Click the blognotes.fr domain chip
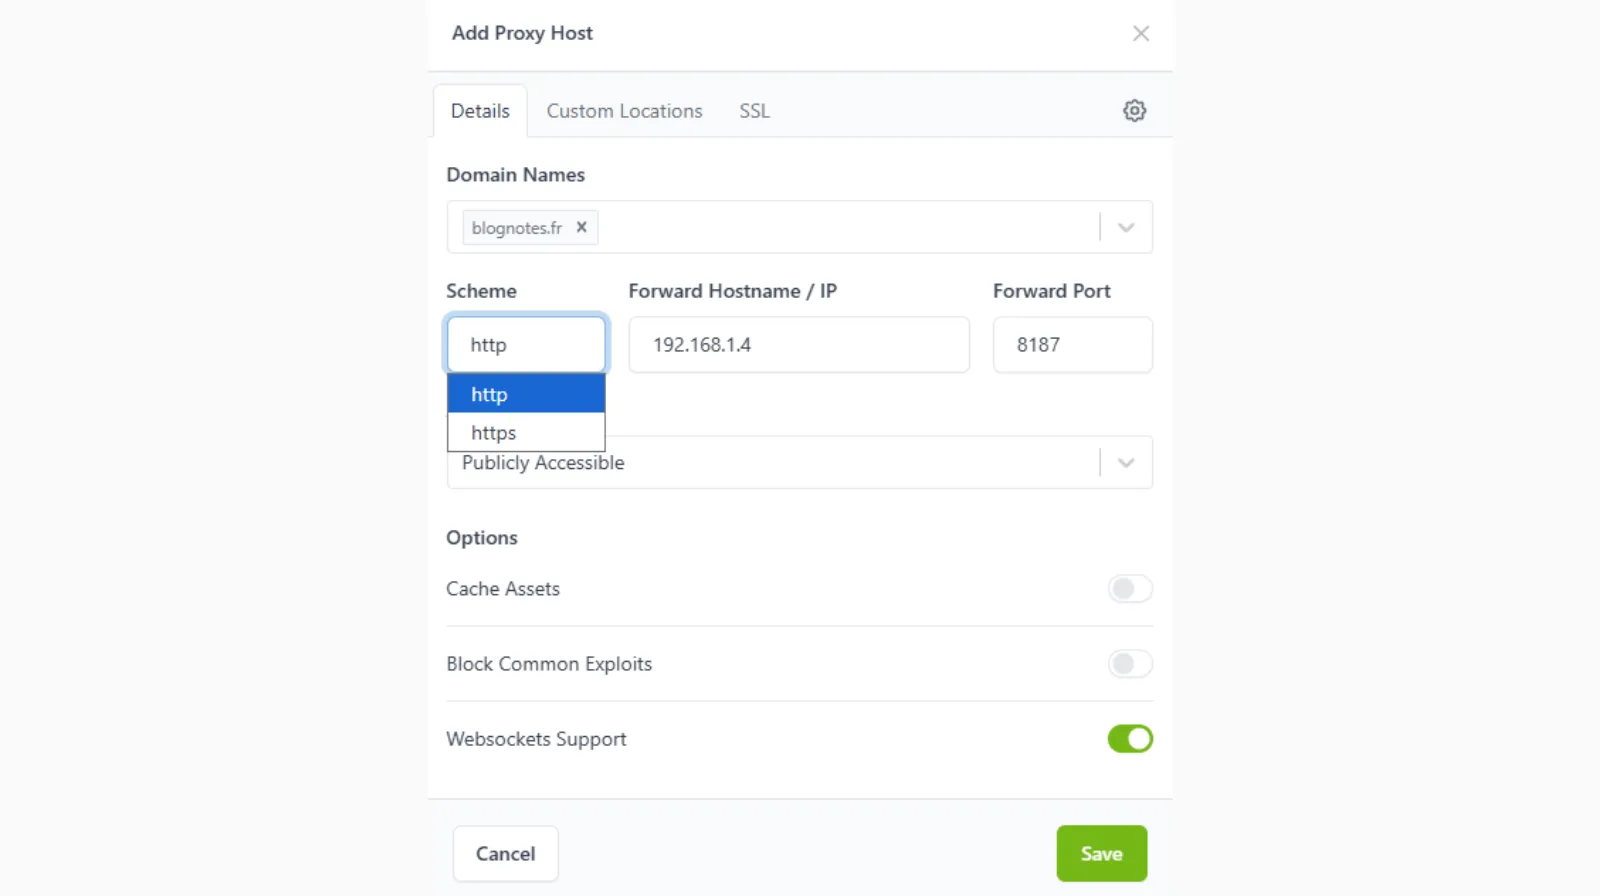1600x896 pixels. 517,228
